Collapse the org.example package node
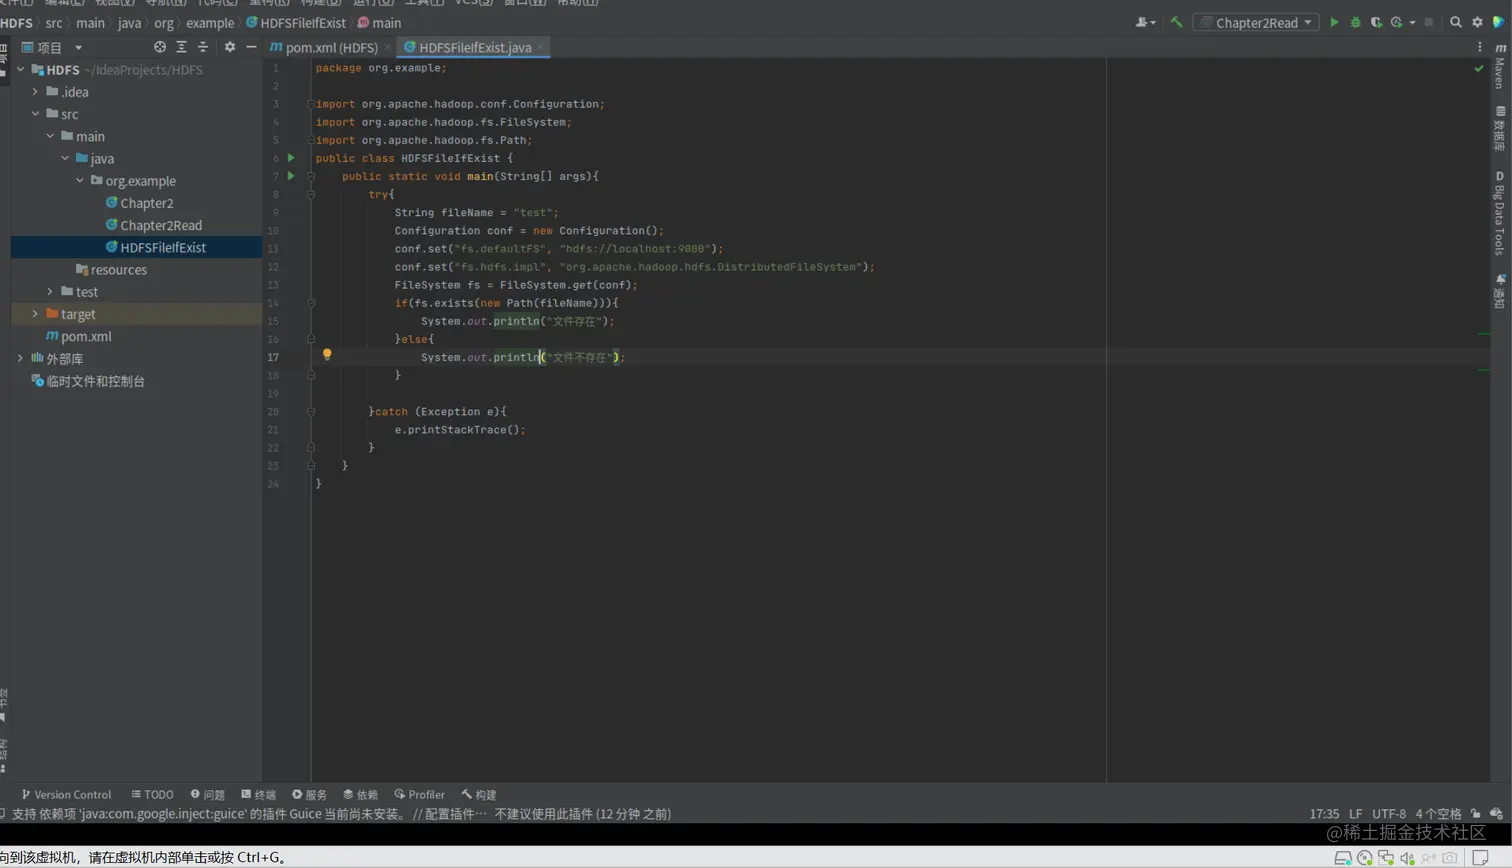 [80, 181]
